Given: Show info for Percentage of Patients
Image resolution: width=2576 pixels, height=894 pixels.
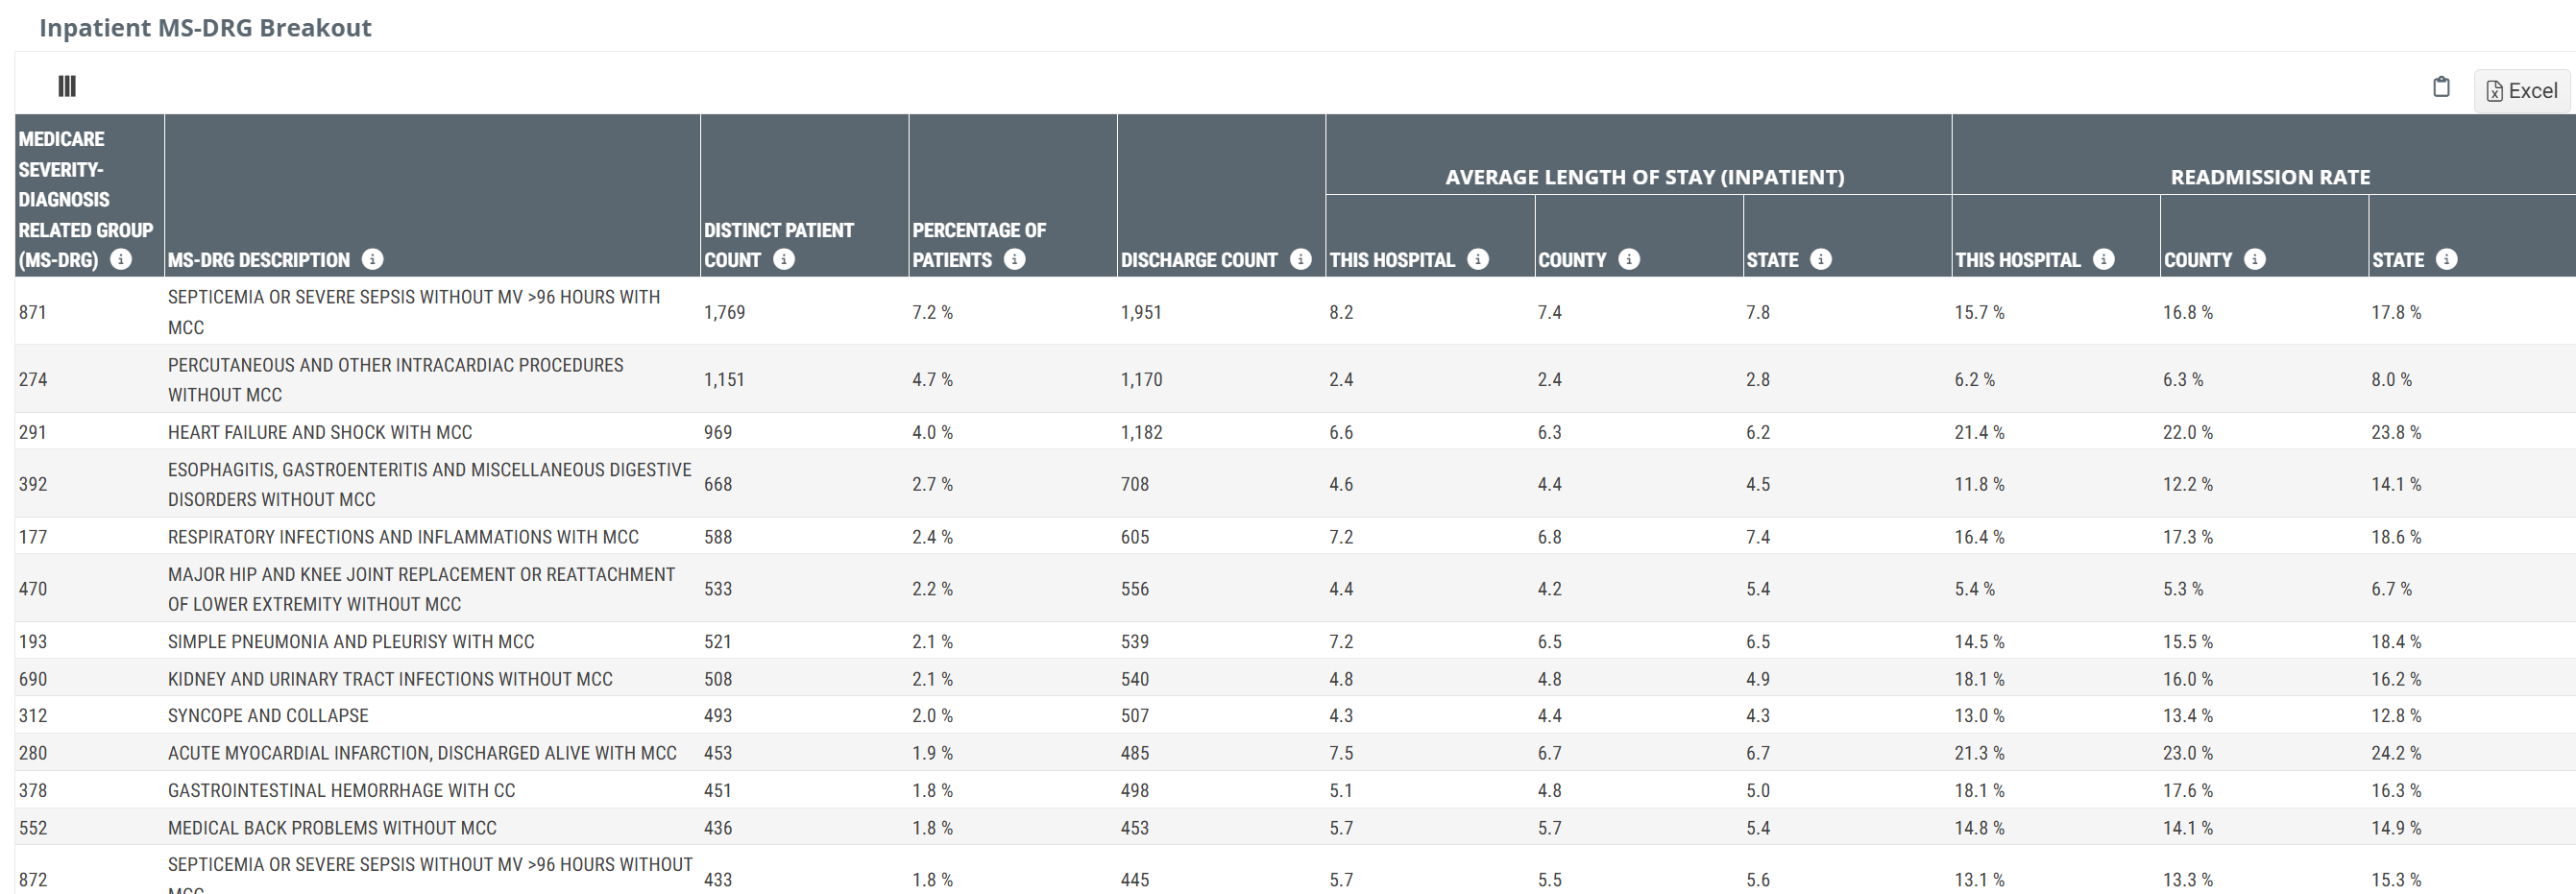Looking at the screenshot, I should click(x=1014, y=260).
